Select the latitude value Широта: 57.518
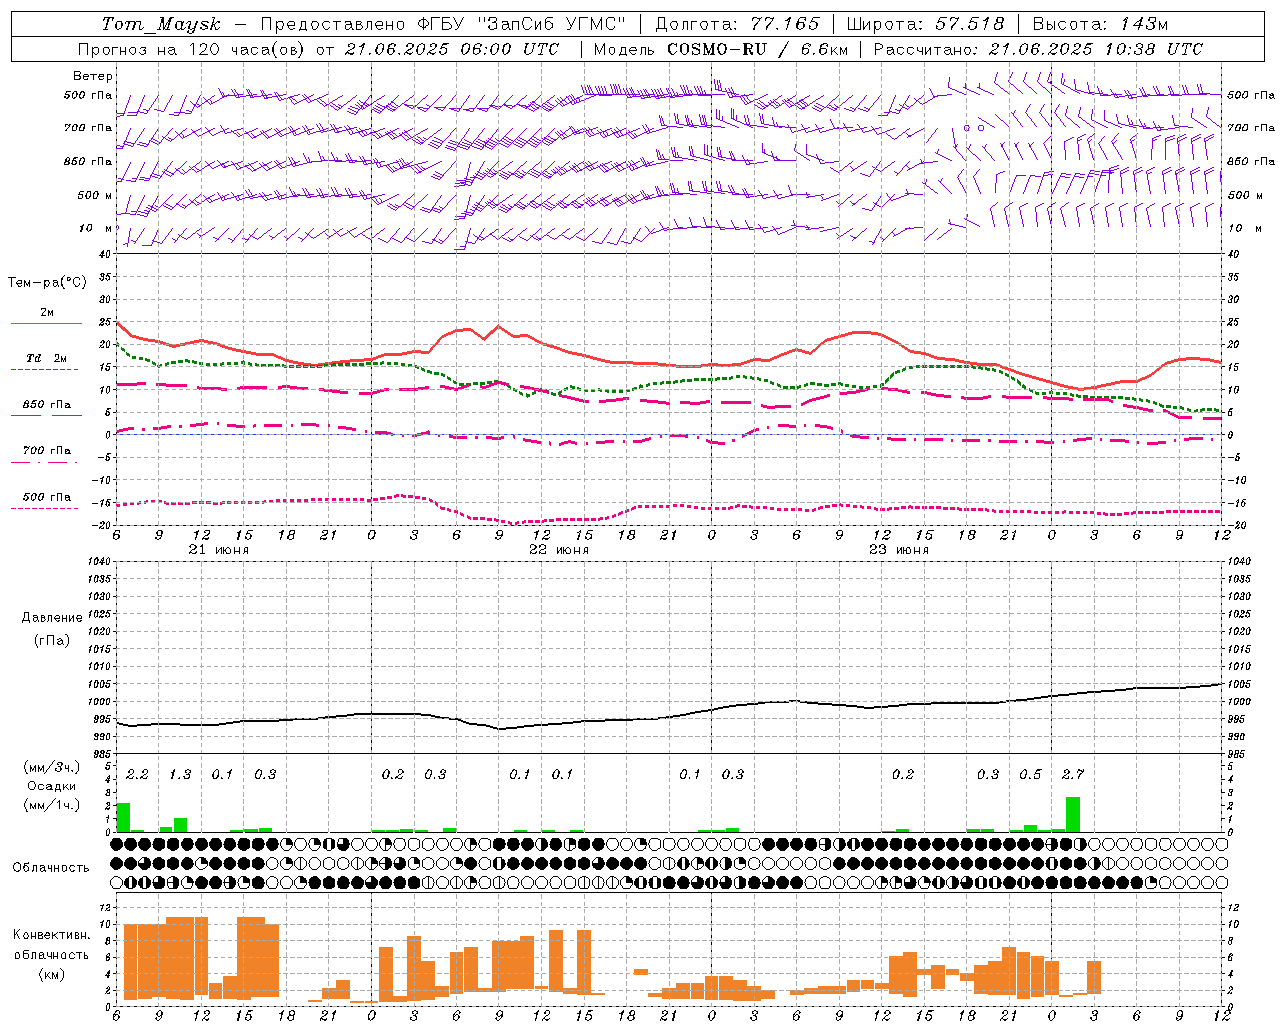This screenshot has width=1280, height=1024. pyautogui.click(x=925, y=24)
